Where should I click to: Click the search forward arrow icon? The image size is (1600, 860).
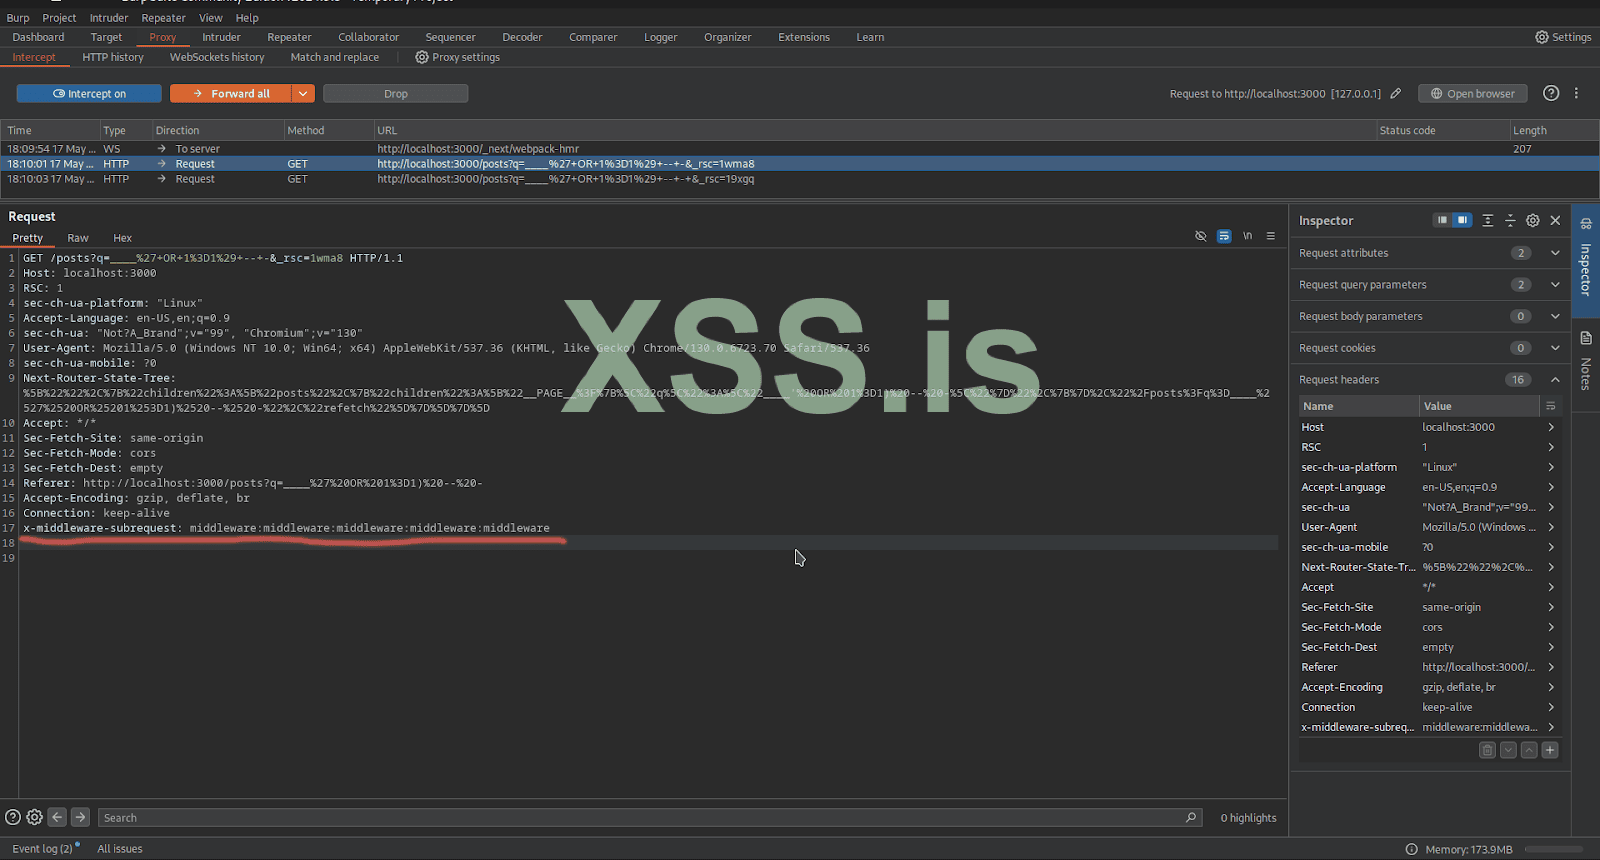click(81, 817)
